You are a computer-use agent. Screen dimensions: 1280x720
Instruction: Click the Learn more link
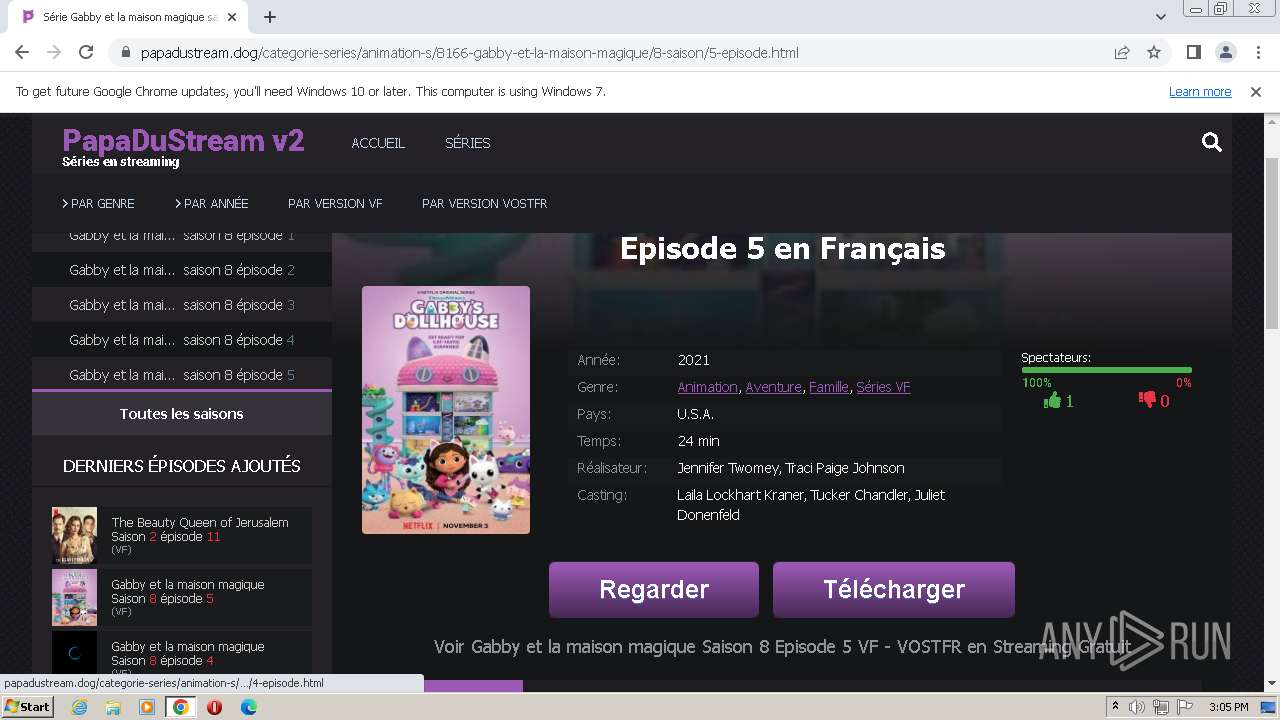(1200, 91)
